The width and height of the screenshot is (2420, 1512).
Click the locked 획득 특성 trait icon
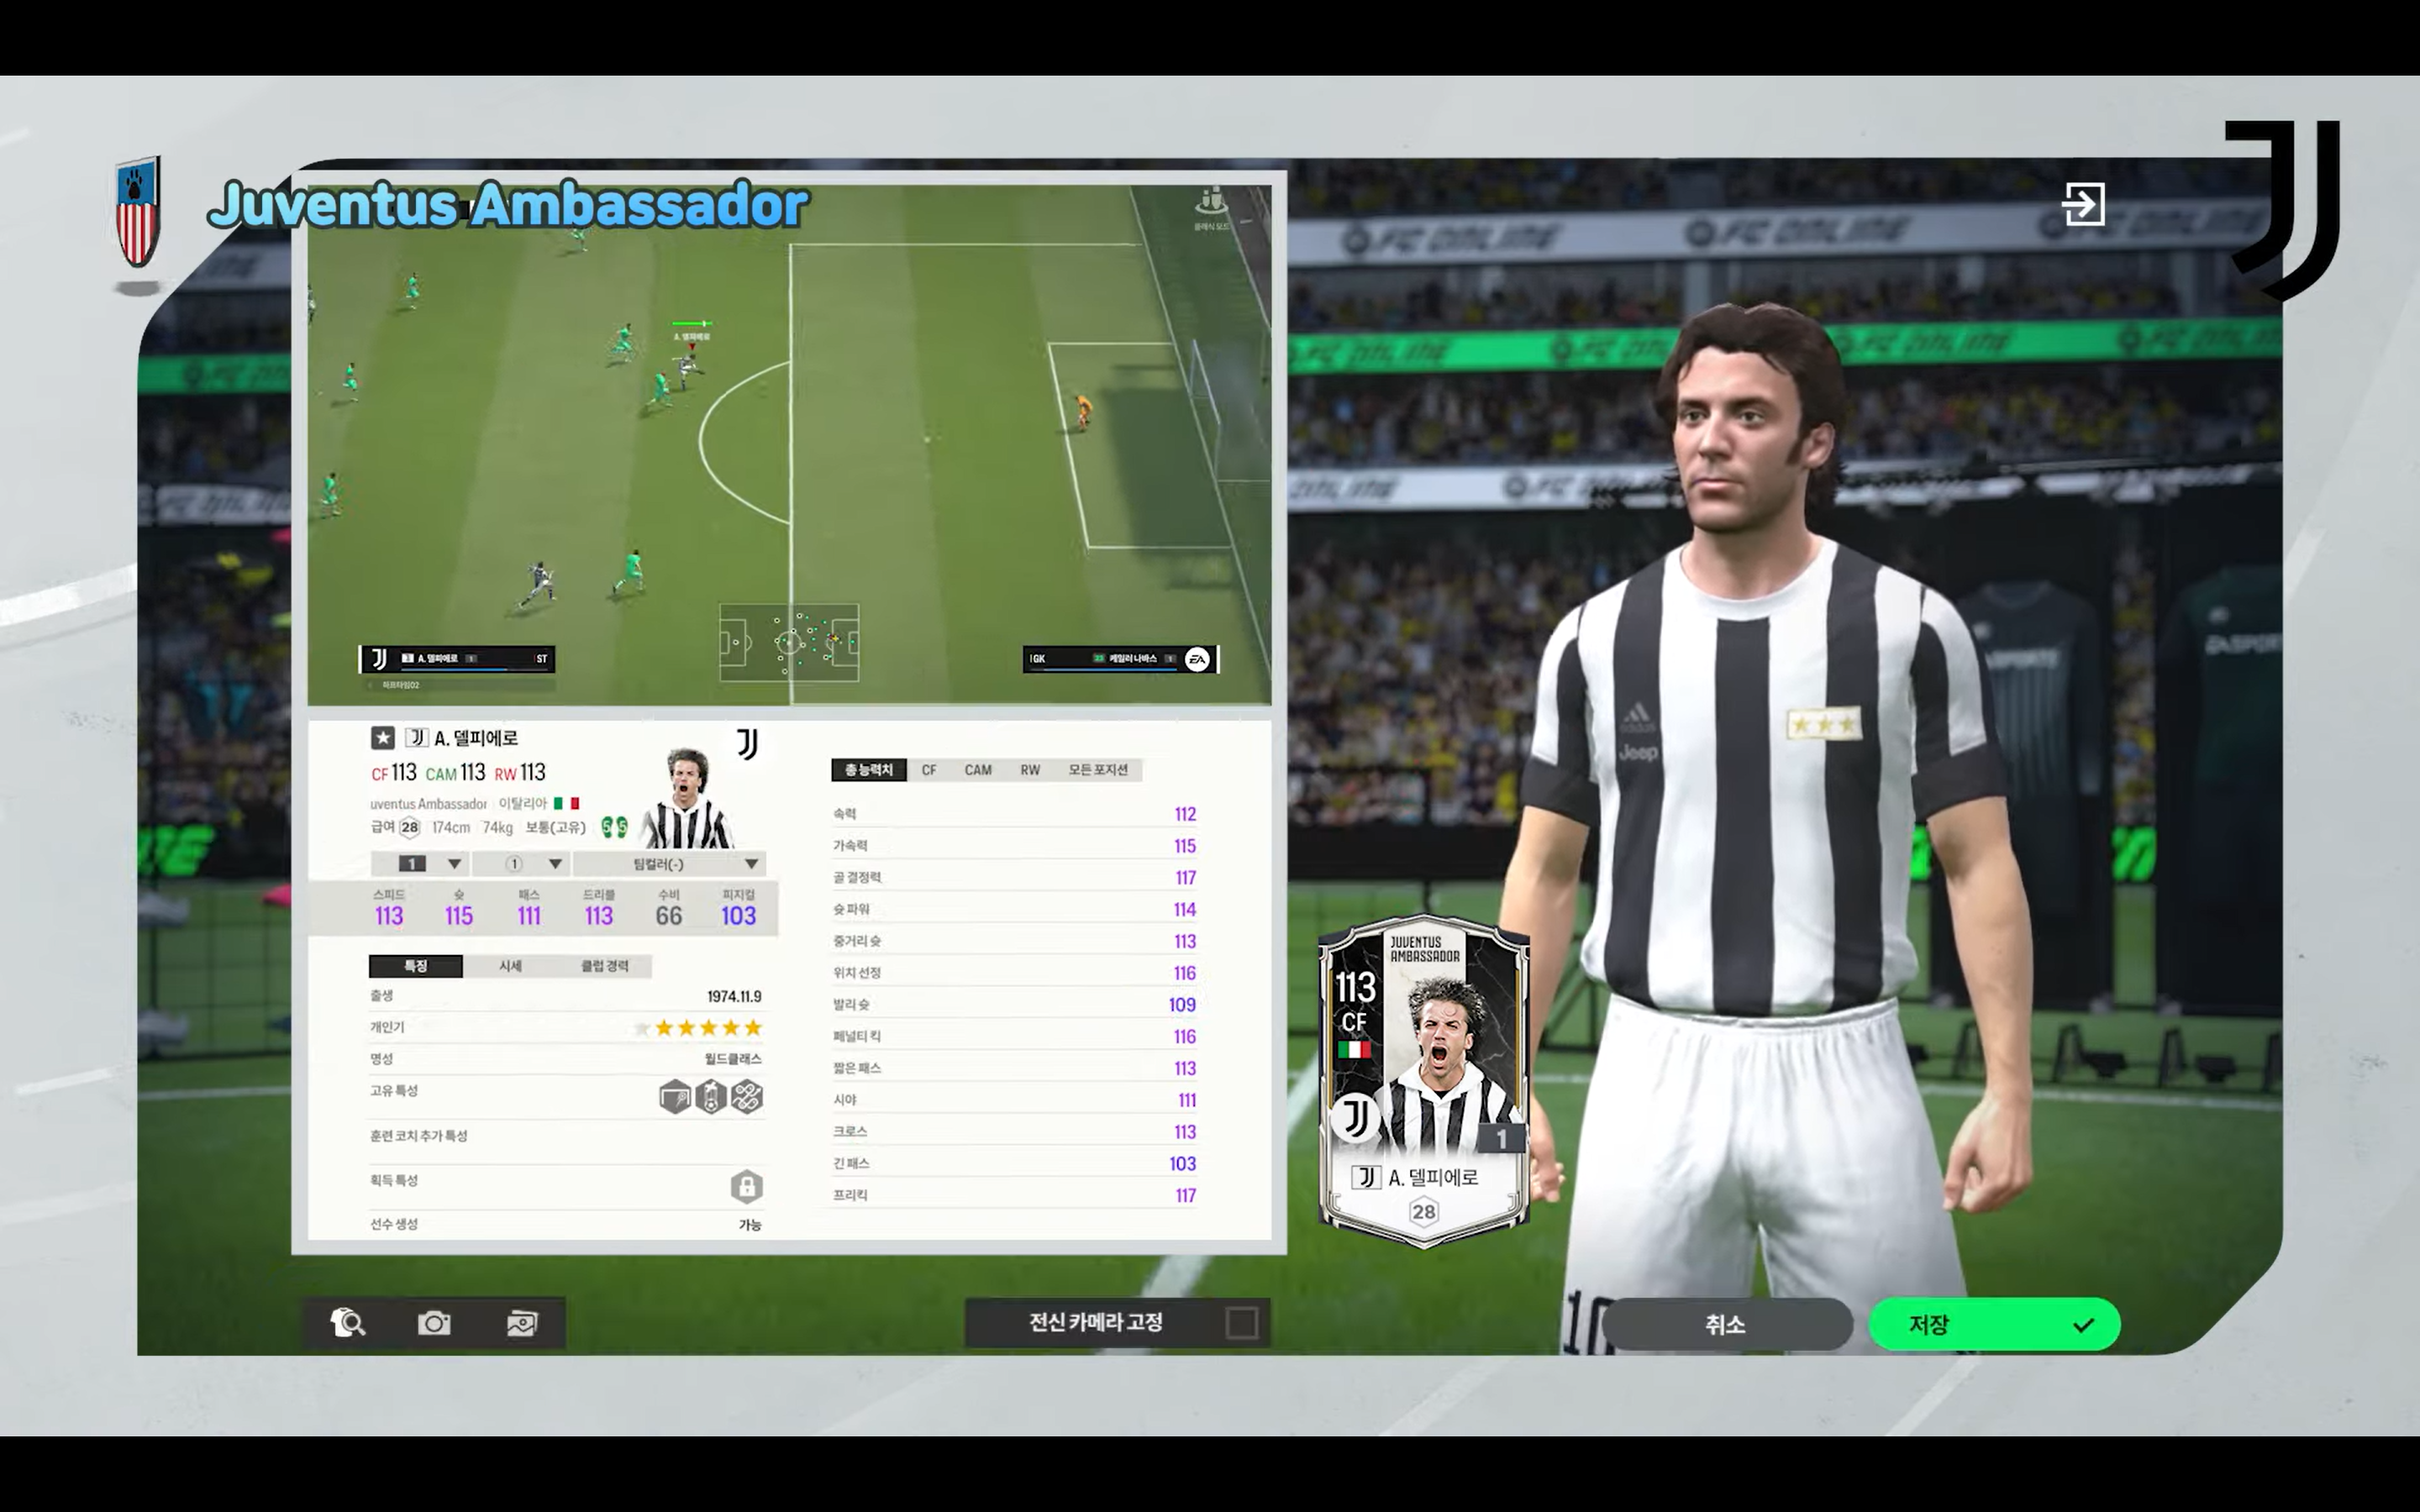[x=746, y=1186]
